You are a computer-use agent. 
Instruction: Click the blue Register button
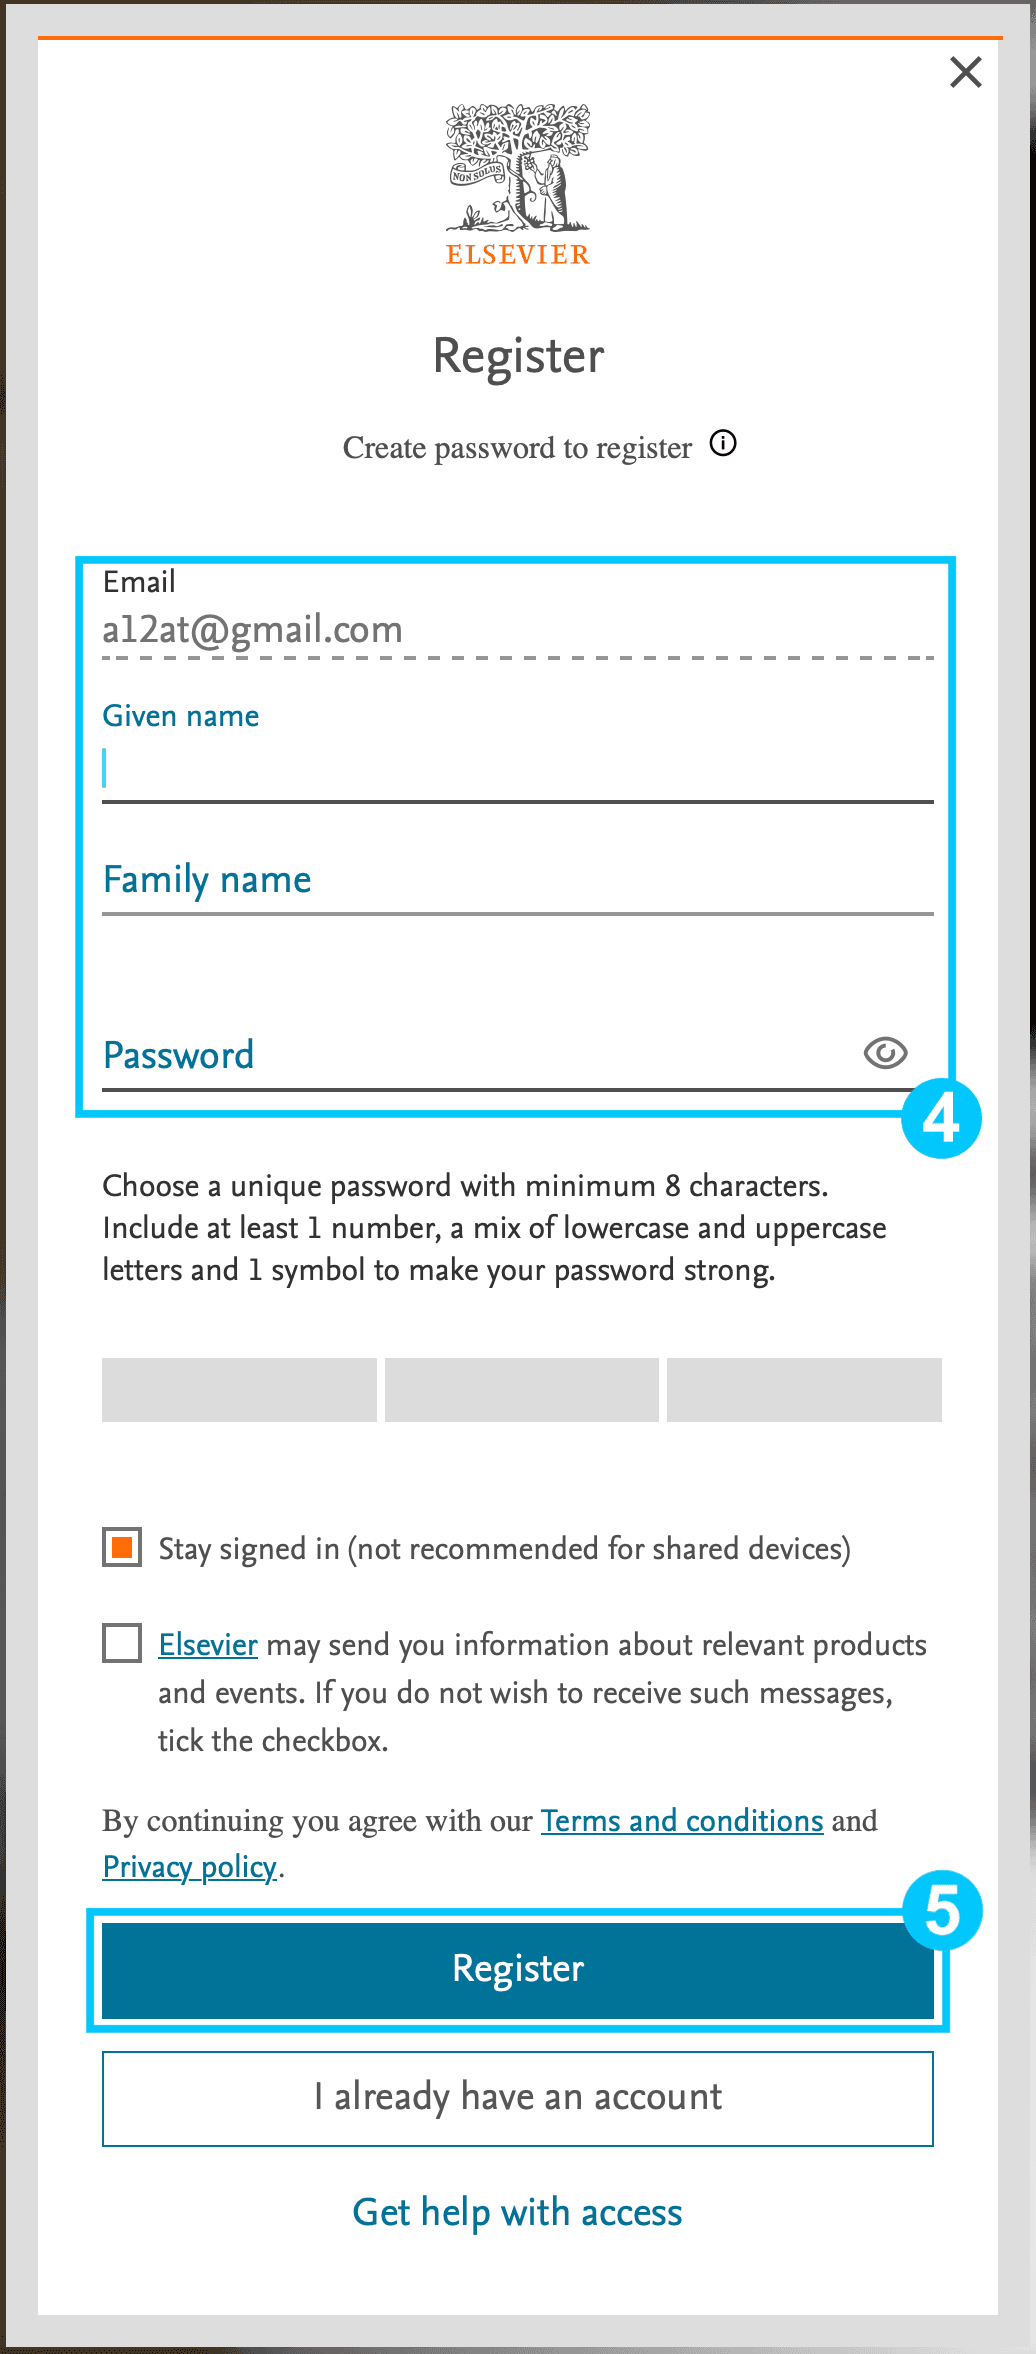pos(518,1969)
